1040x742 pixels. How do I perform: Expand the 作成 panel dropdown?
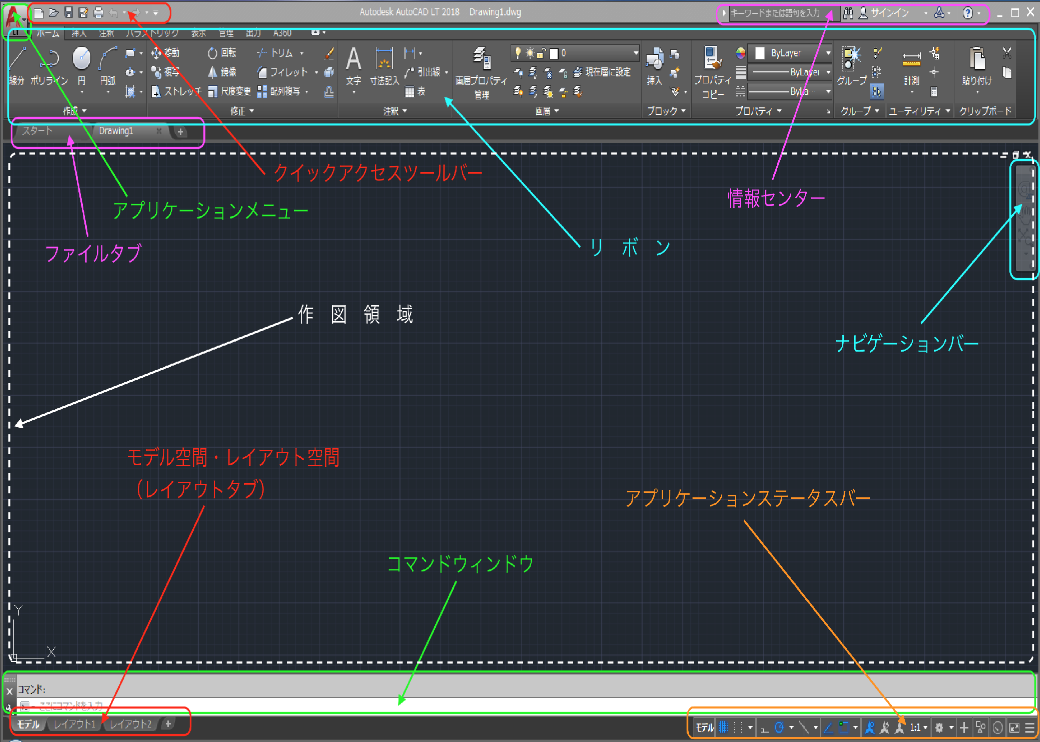pyautogui.click(x=74, y=111)
